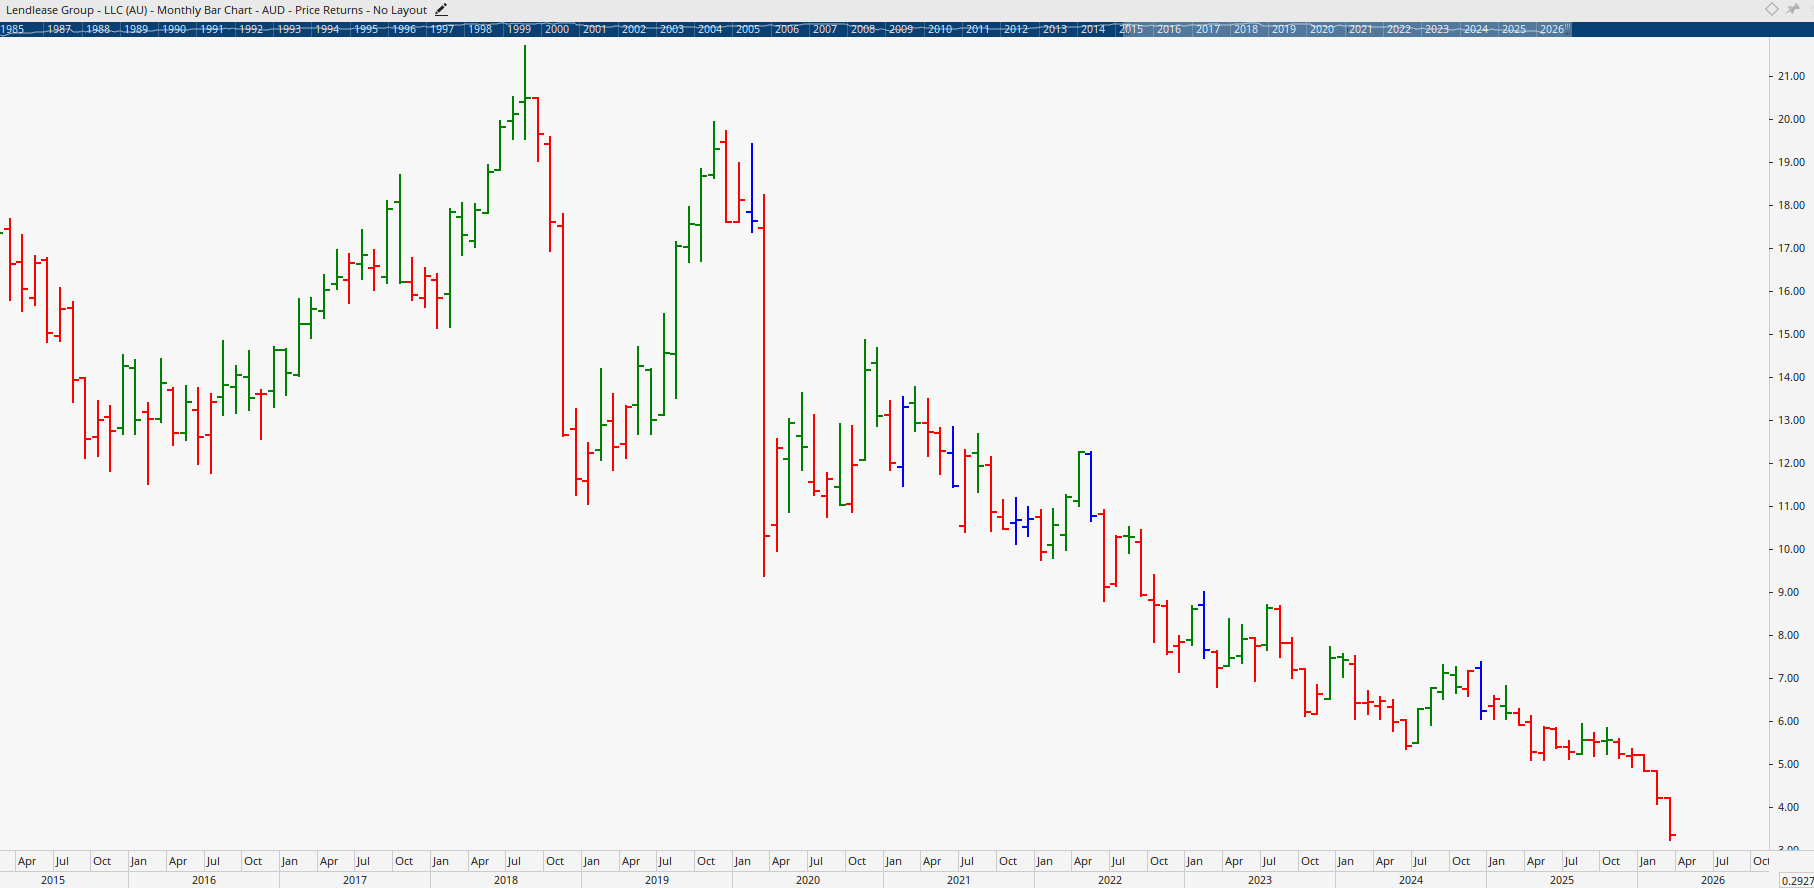Click the 12.00 price axis label
Screen dimensions: 1814x888
1791,463
